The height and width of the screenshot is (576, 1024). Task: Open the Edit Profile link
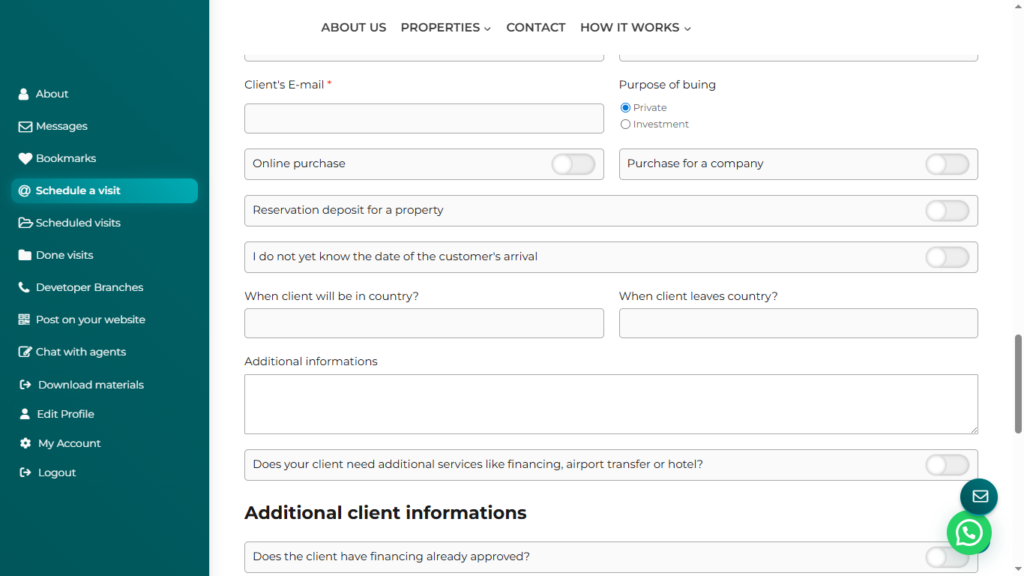65,414
